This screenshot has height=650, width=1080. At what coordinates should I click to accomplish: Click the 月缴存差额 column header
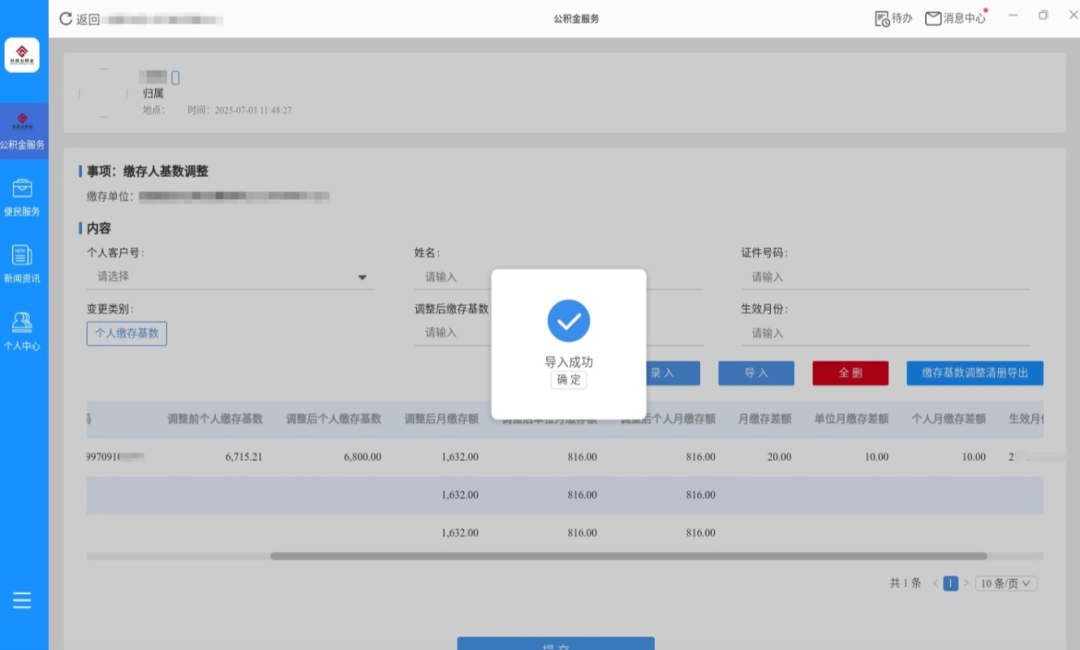tap(765, 419)
